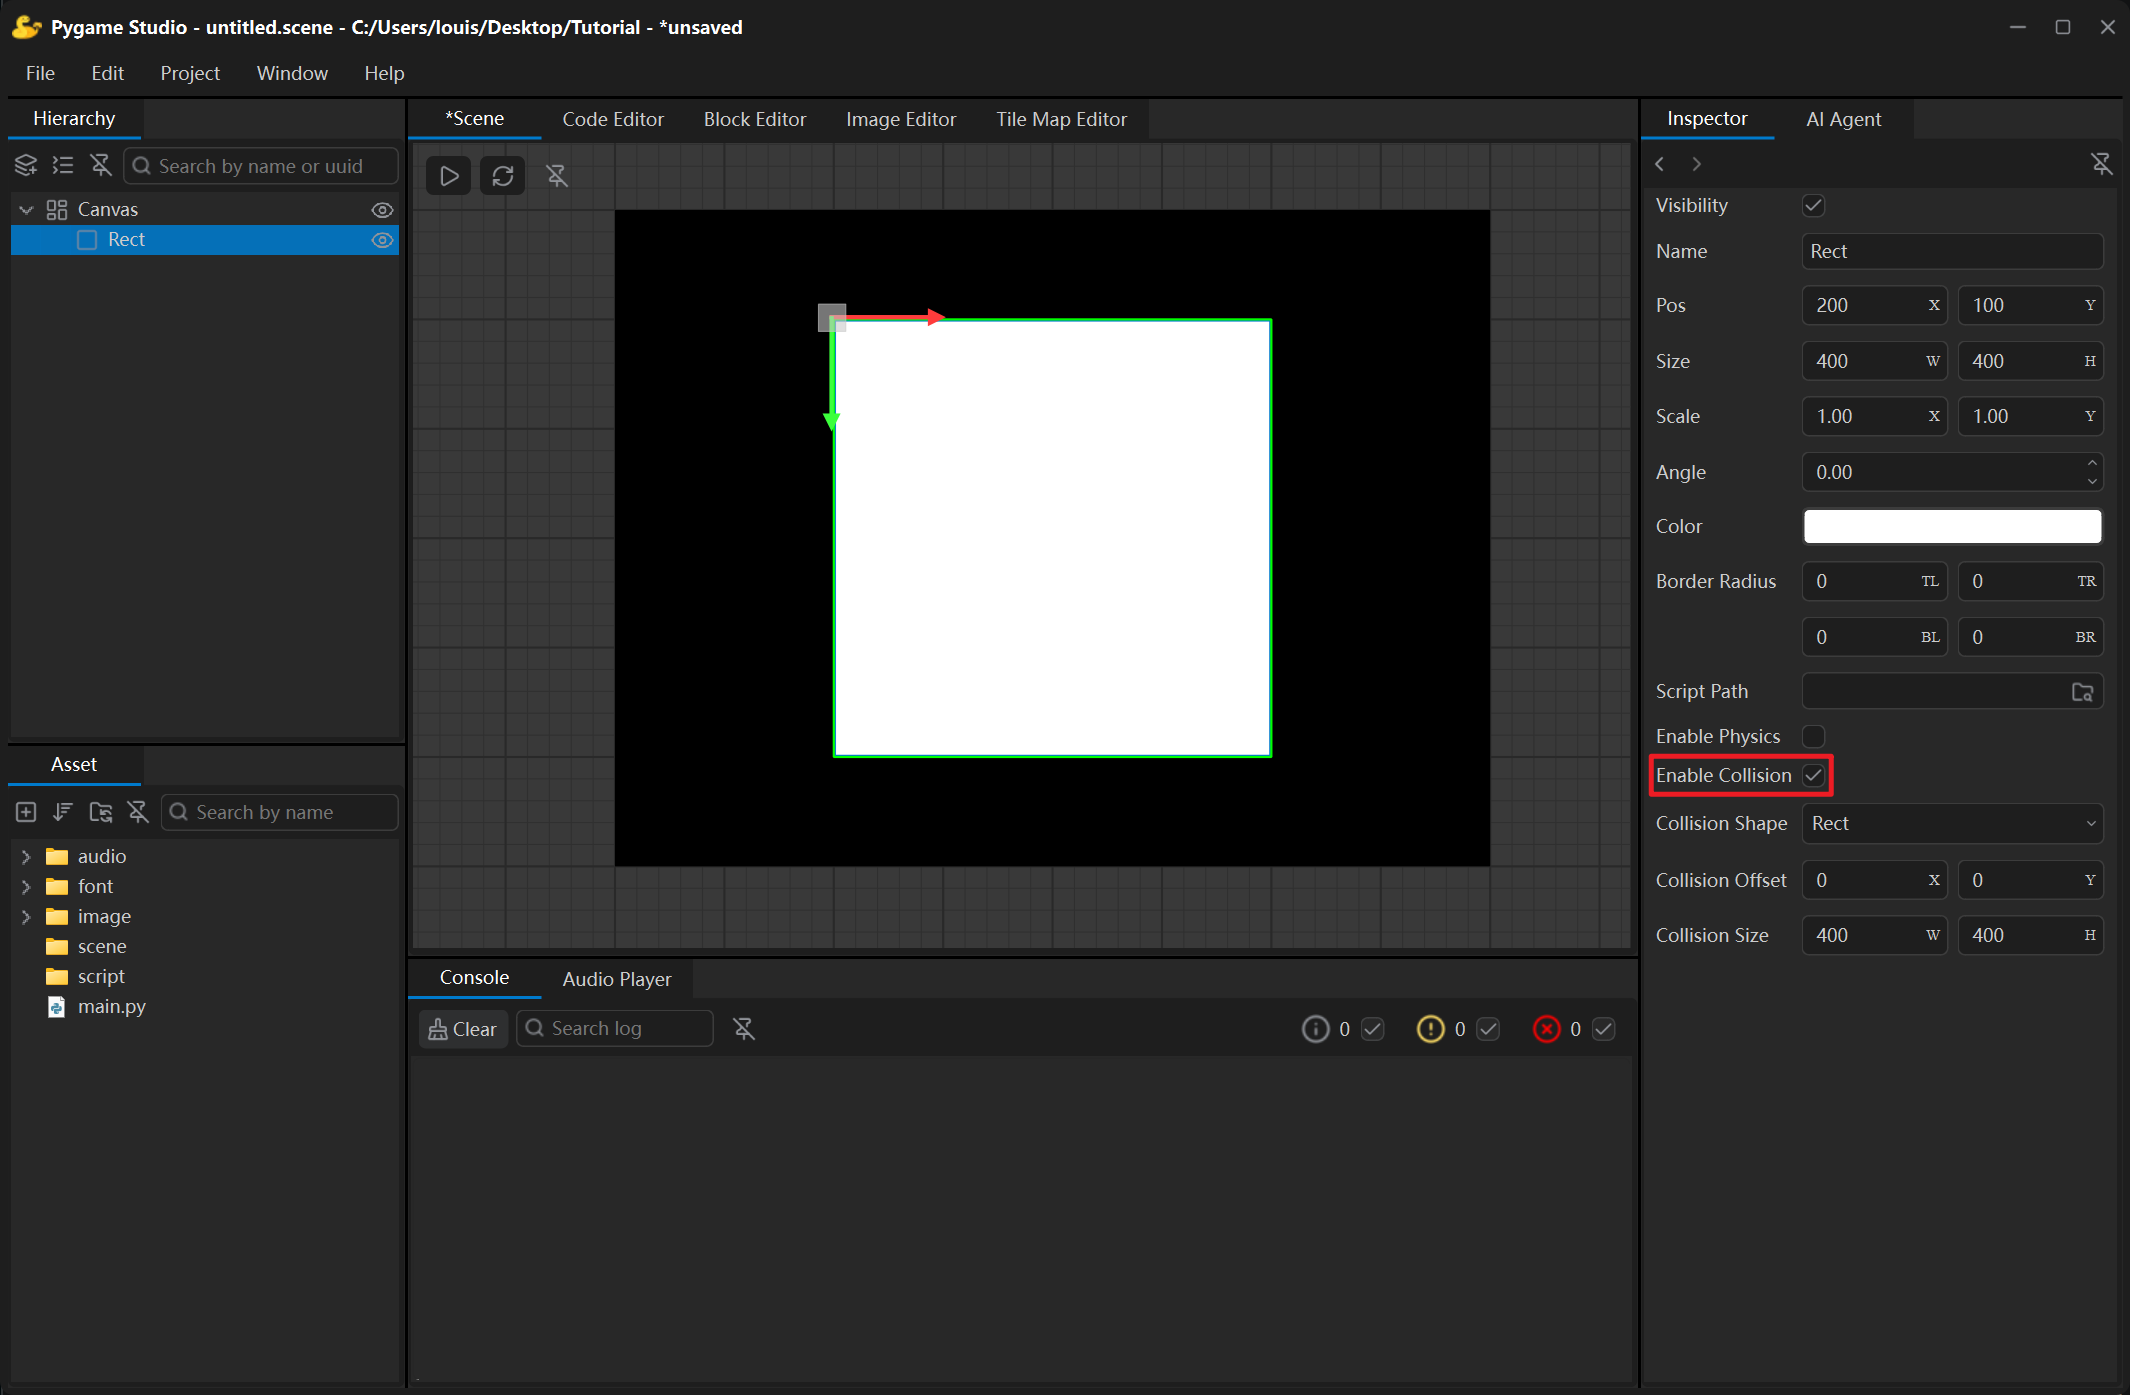Click the gray origin handle on the canvas
The height and width of the screenshot is (1395, 2130).
click(832, 318)
